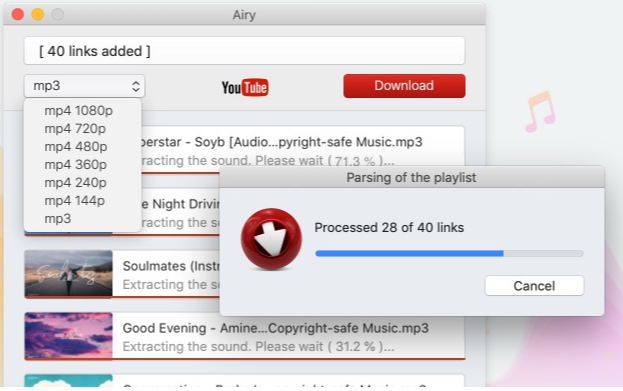Click the red download arrow ball icon
The height and width of the screenshot is (391, 623).
point(271,239)
